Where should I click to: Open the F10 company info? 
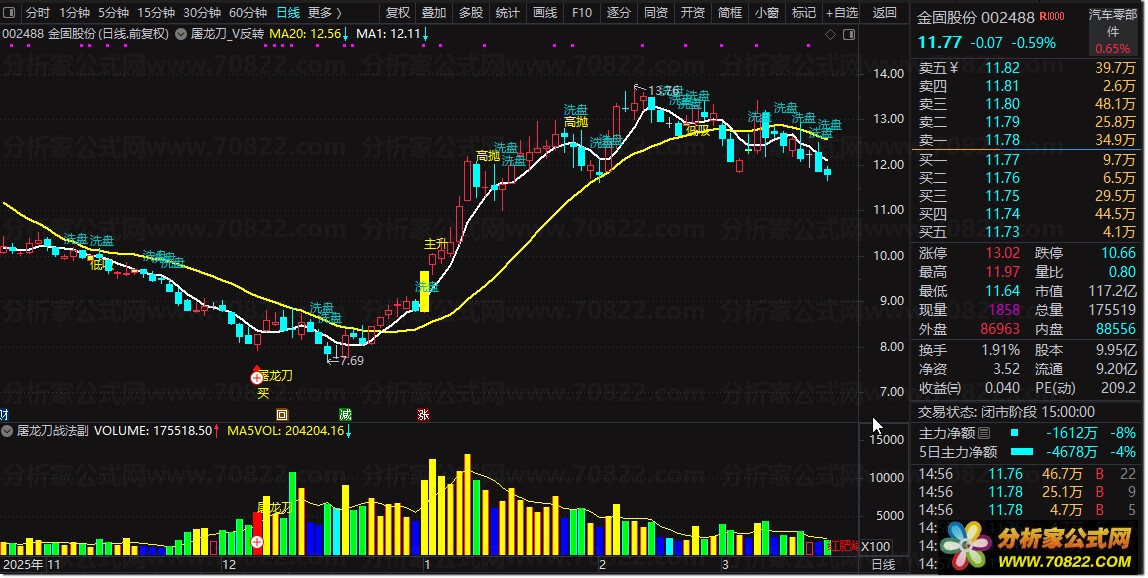[x=582, y=12]
